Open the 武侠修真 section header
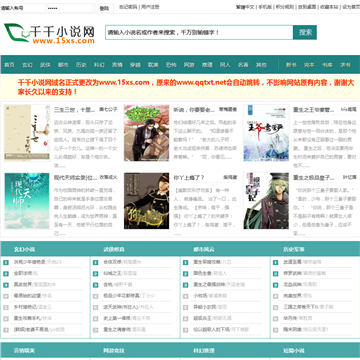 tap(114, 249)
